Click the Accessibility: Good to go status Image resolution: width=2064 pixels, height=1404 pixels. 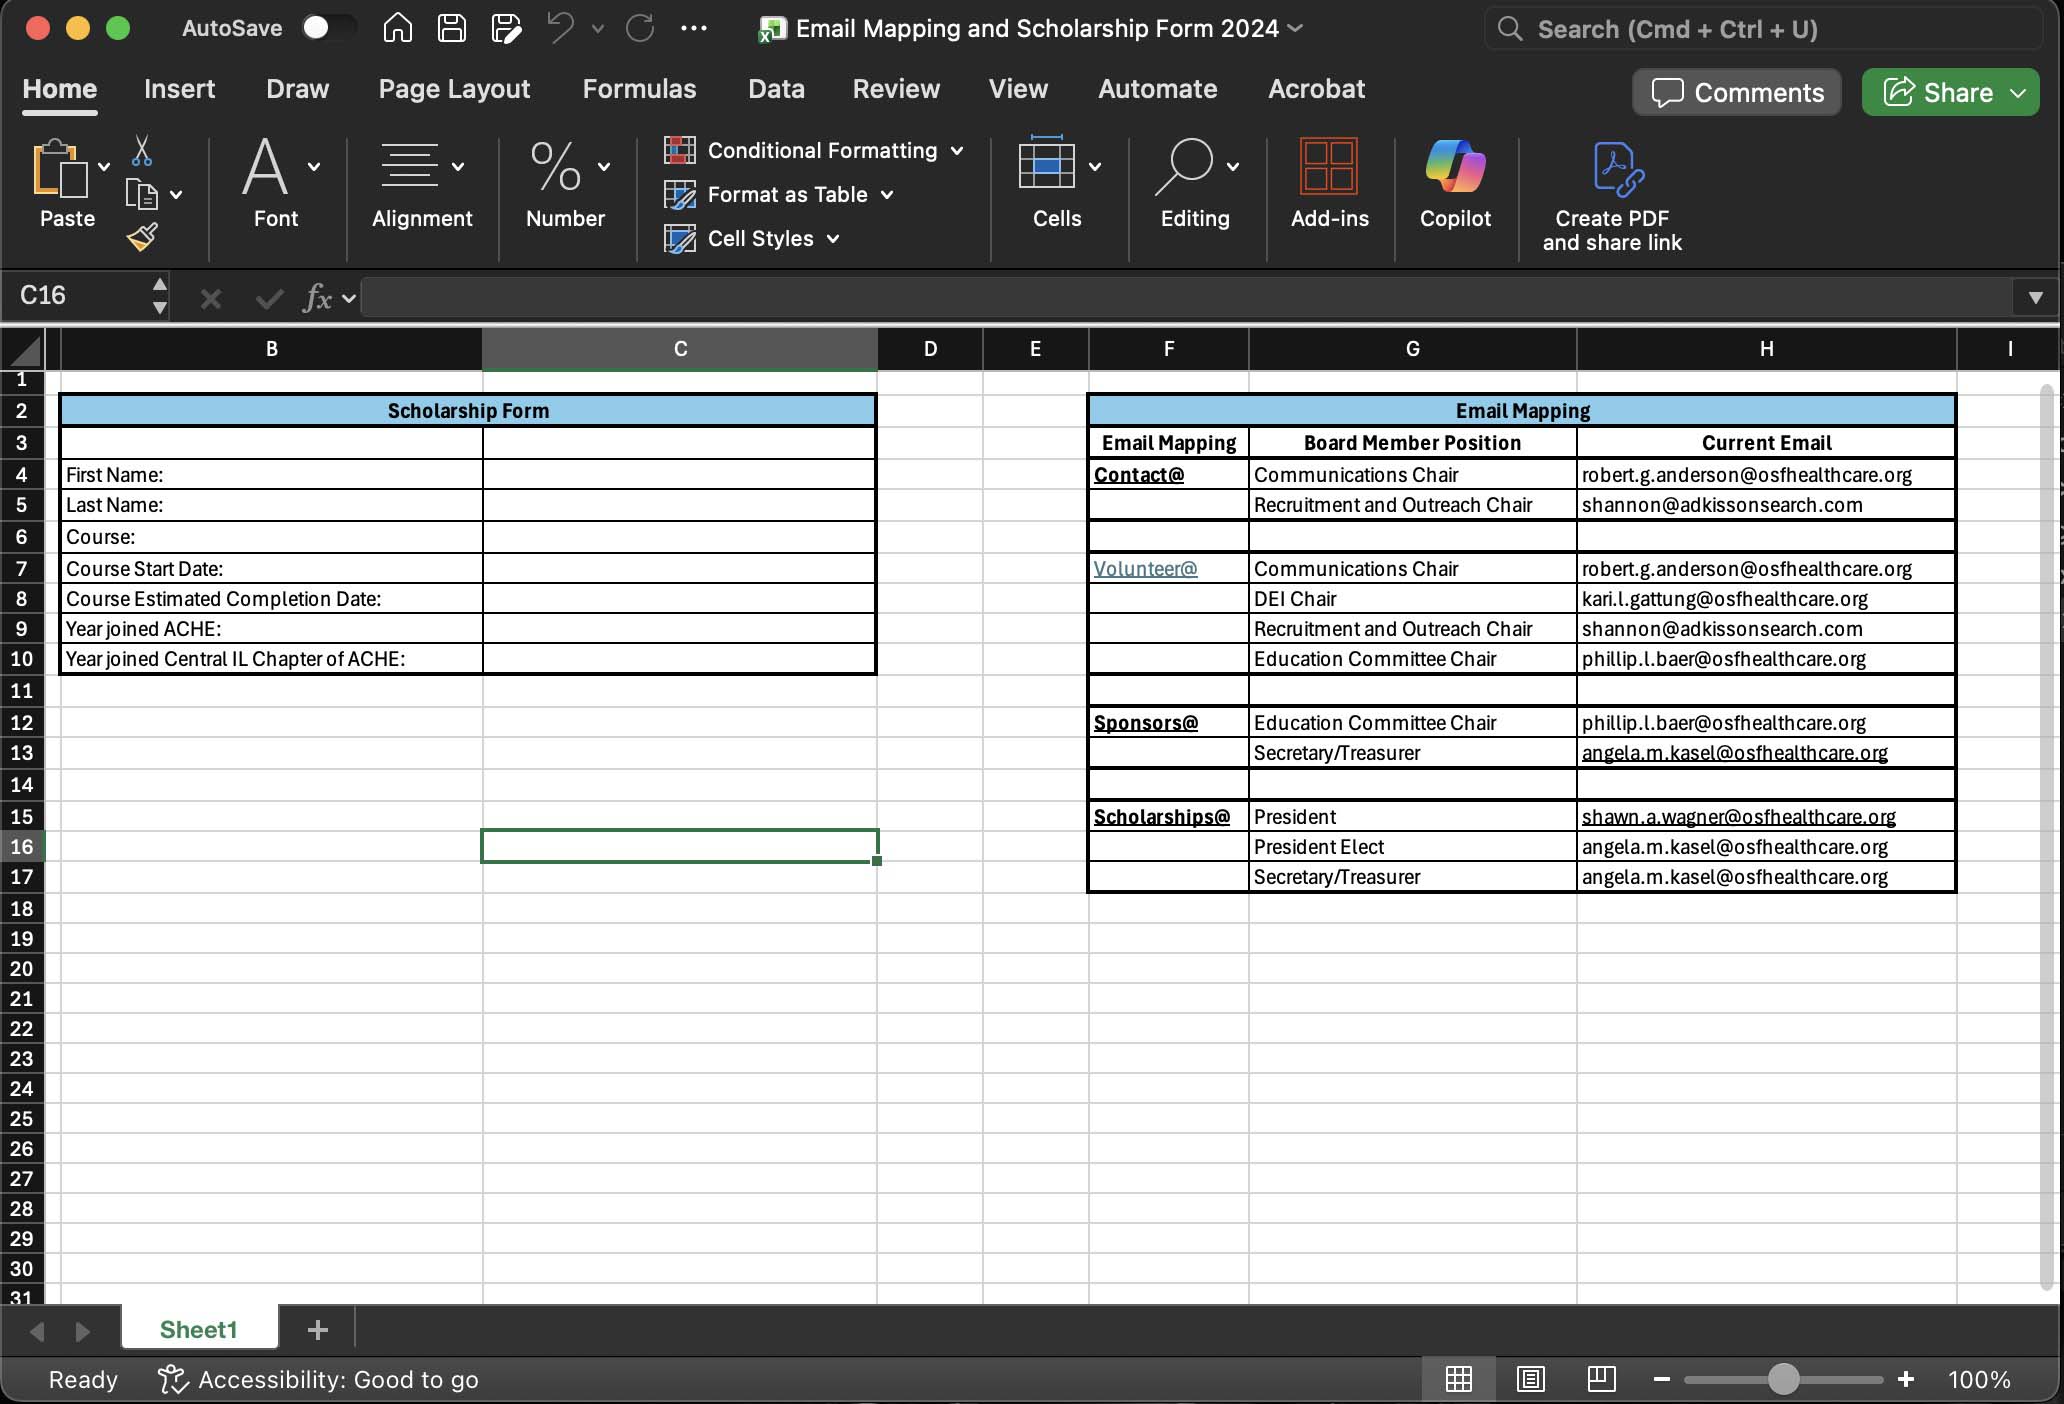pos(318,1380)
